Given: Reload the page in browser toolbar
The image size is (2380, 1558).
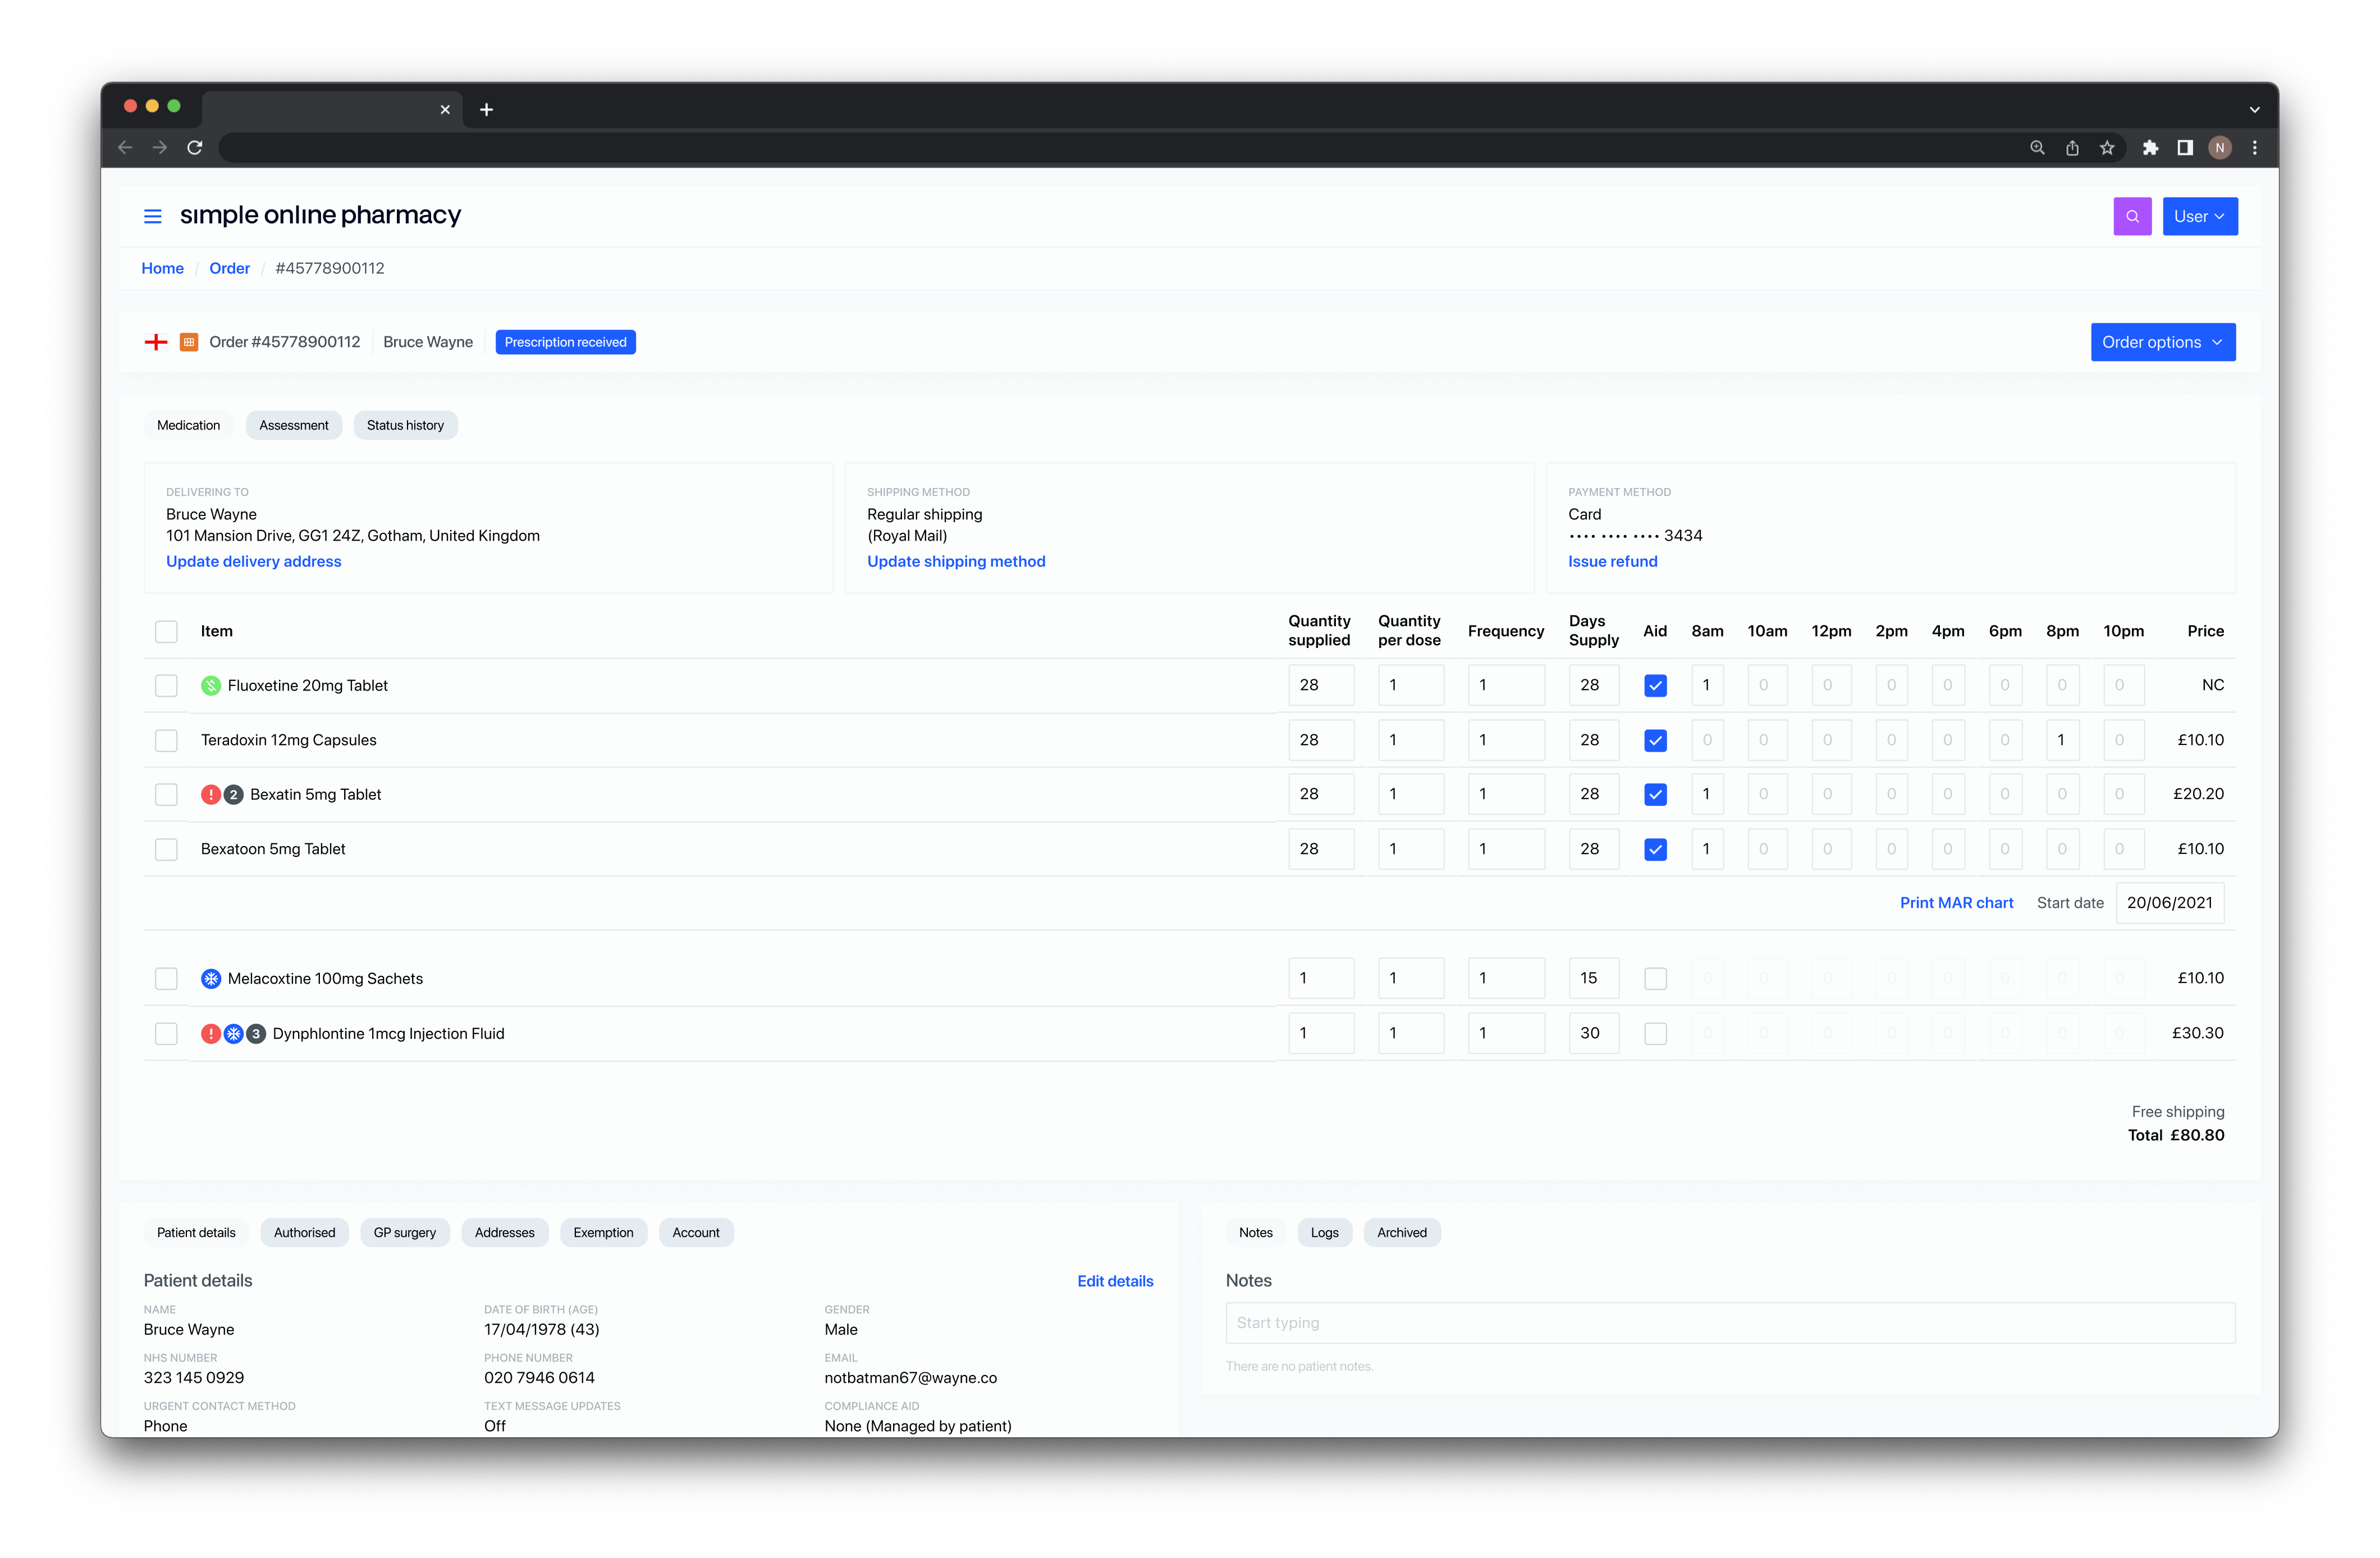Looking at the screenshot, I should [x=195, y=147].
